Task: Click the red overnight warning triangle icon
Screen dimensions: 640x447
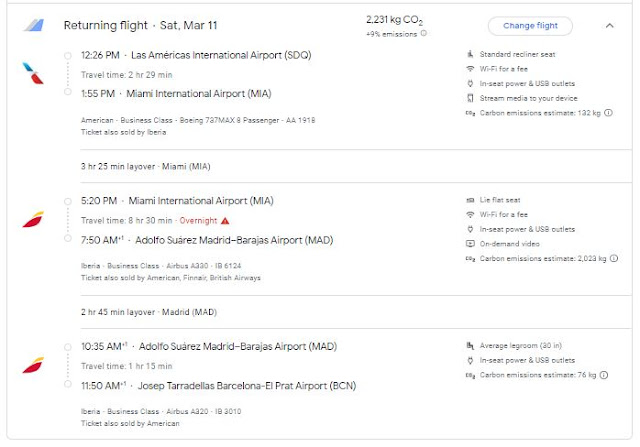Action: pyautogui.click(x=225, y=220)
